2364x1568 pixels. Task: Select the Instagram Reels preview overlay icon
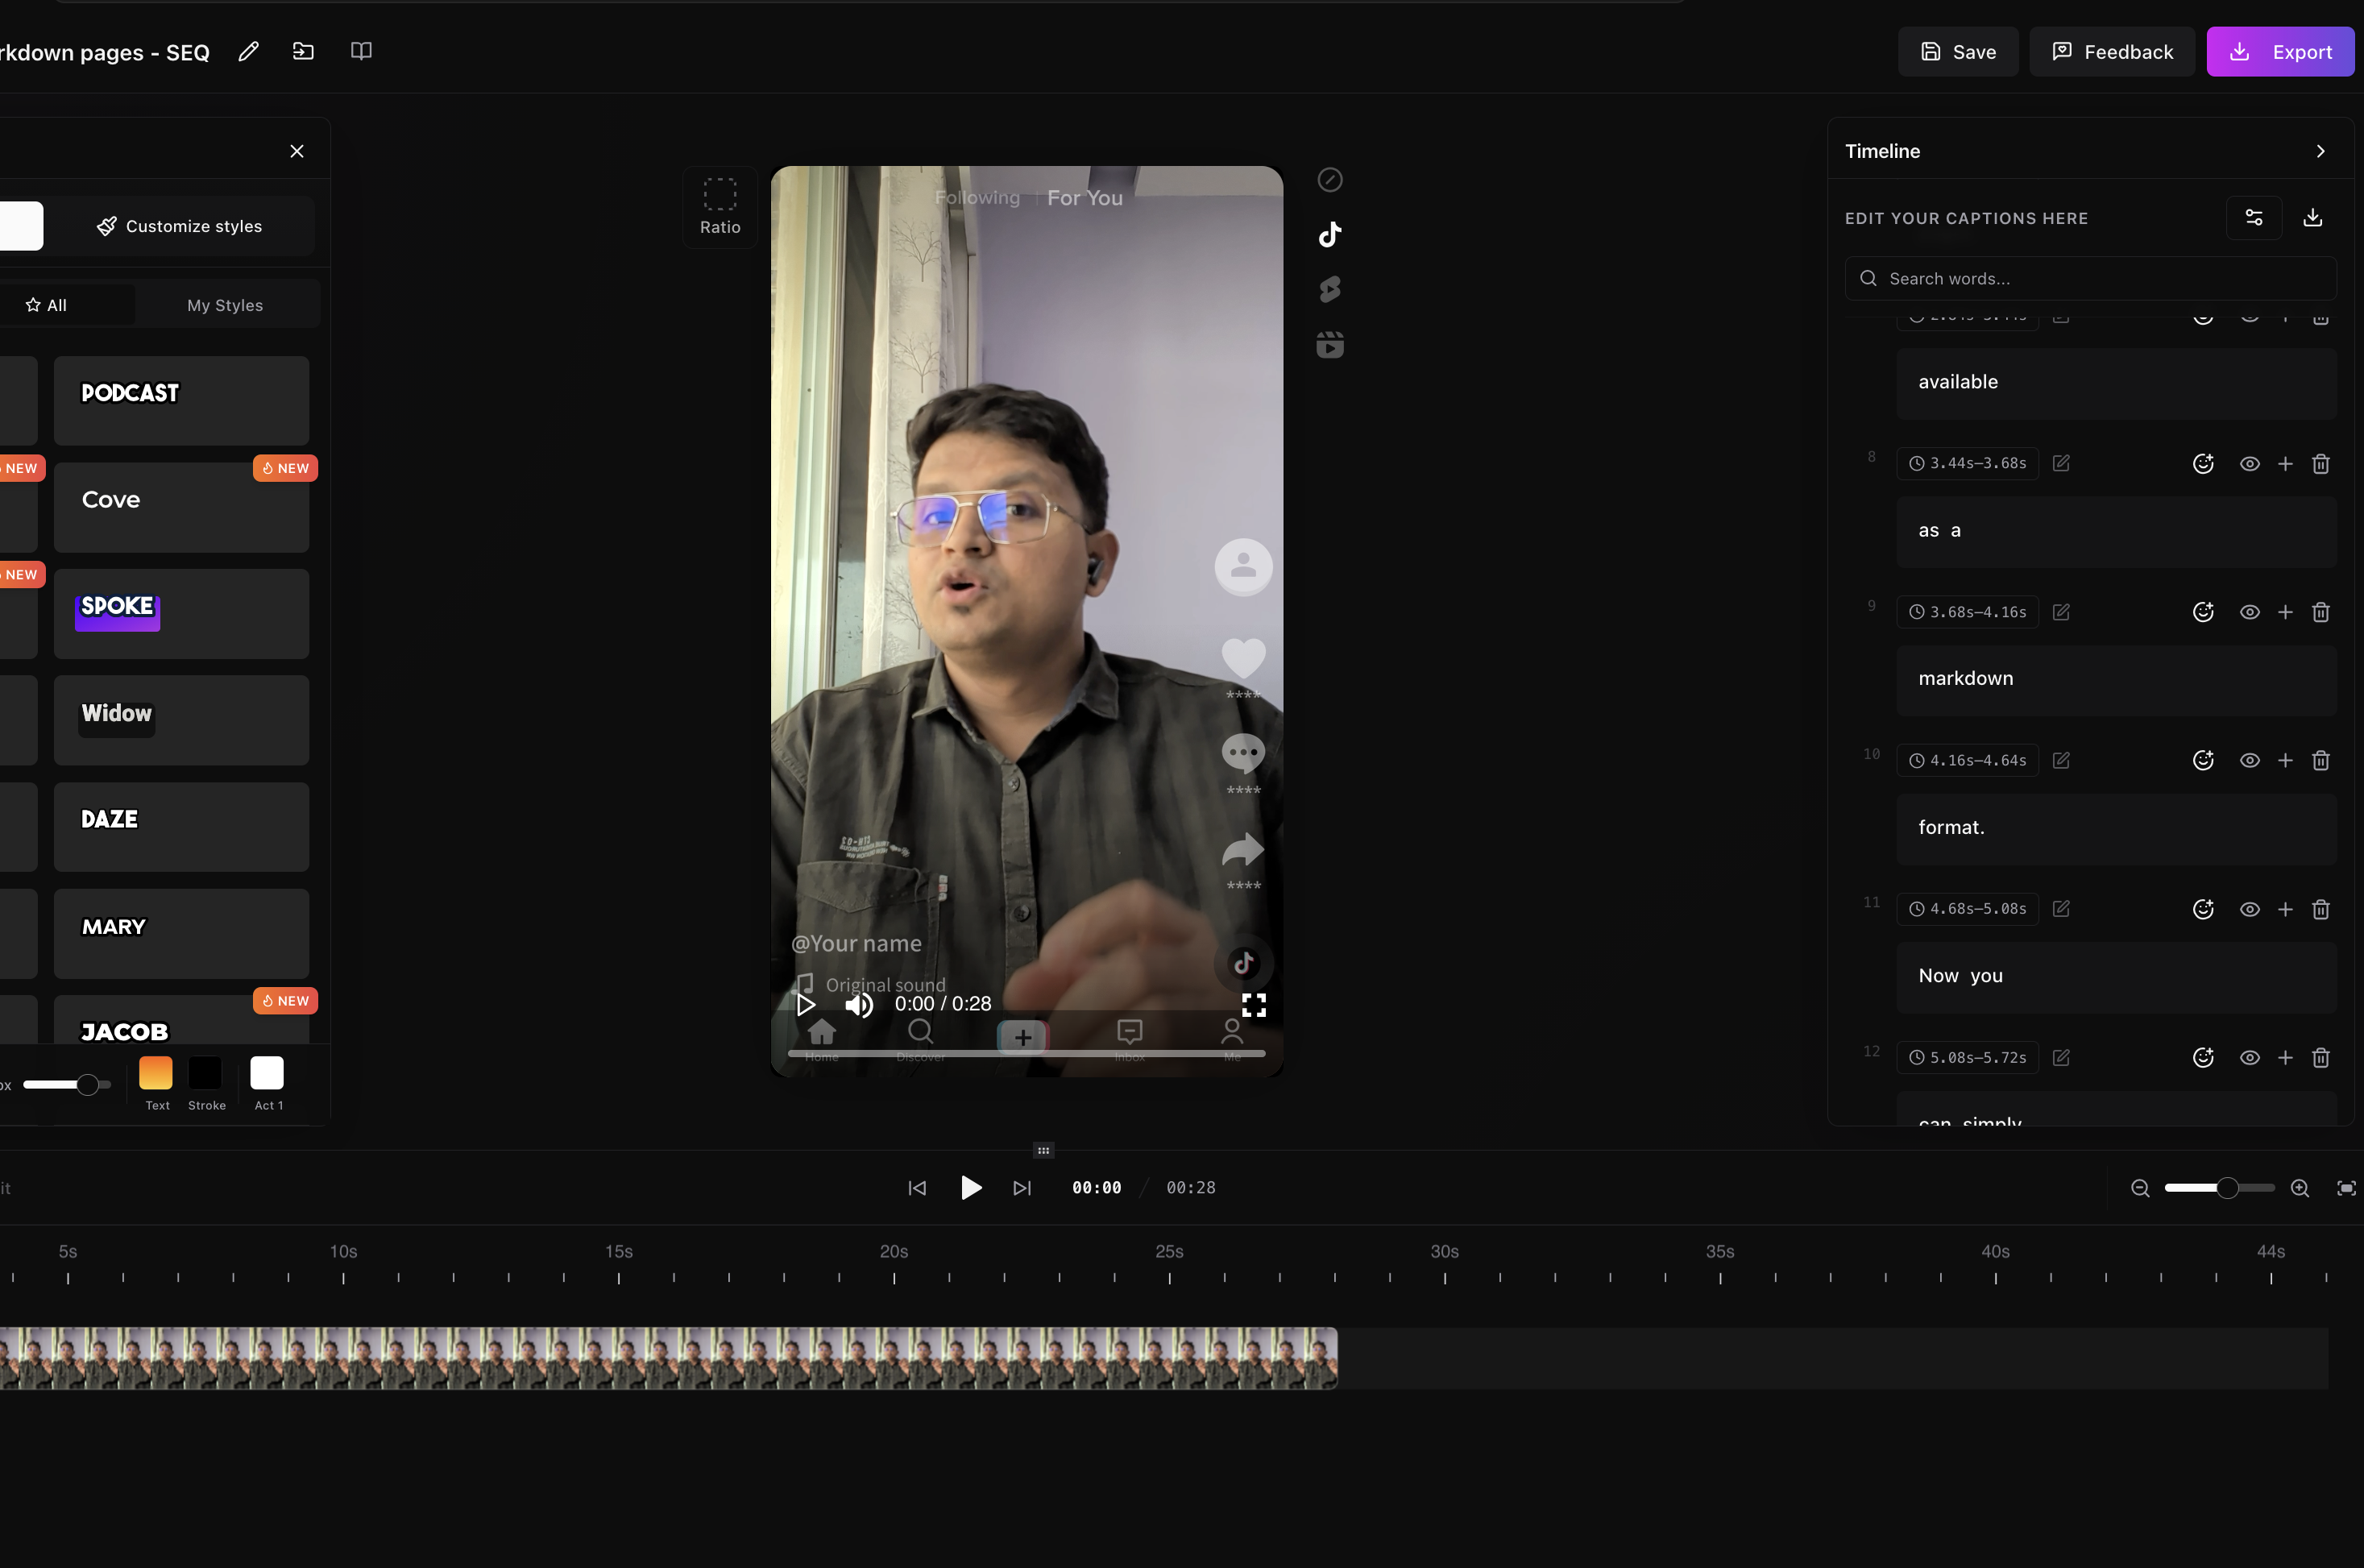[x=1329, y=345]
